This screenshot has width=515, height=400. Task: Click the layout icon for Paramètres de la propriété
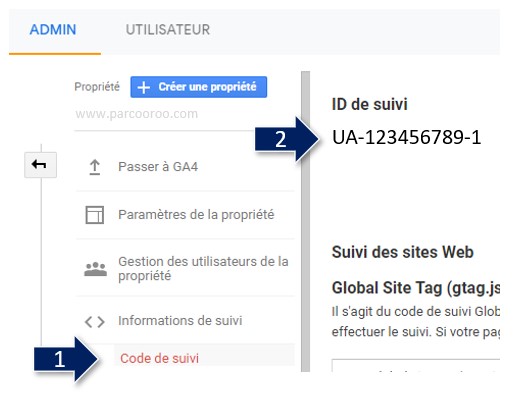click(95, 215)
